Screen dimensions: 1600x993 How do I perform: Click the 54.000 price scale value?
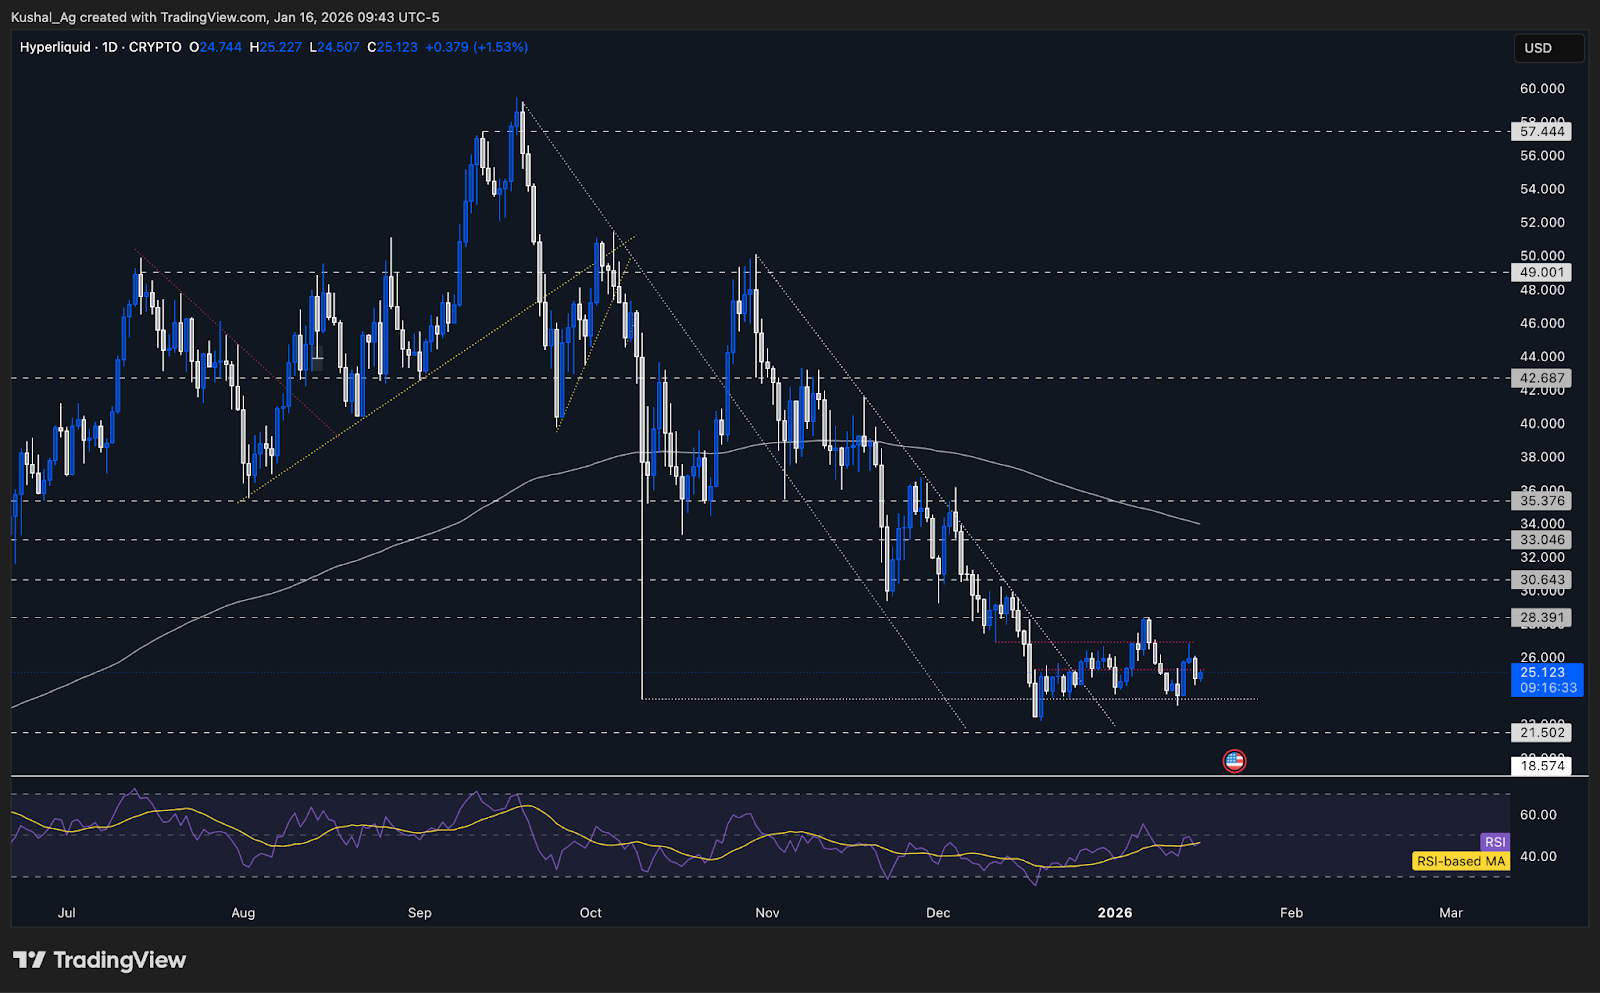(x=1542, y=189)
